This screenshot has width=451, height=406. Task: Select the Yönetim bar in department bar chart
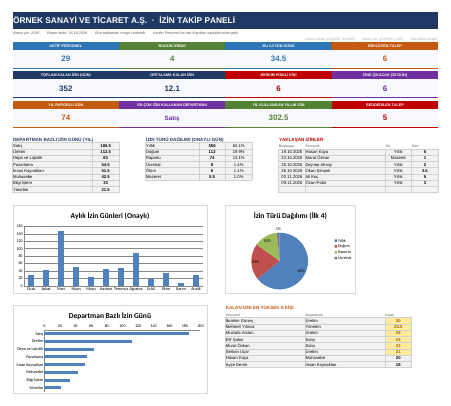tap(53, 387)
